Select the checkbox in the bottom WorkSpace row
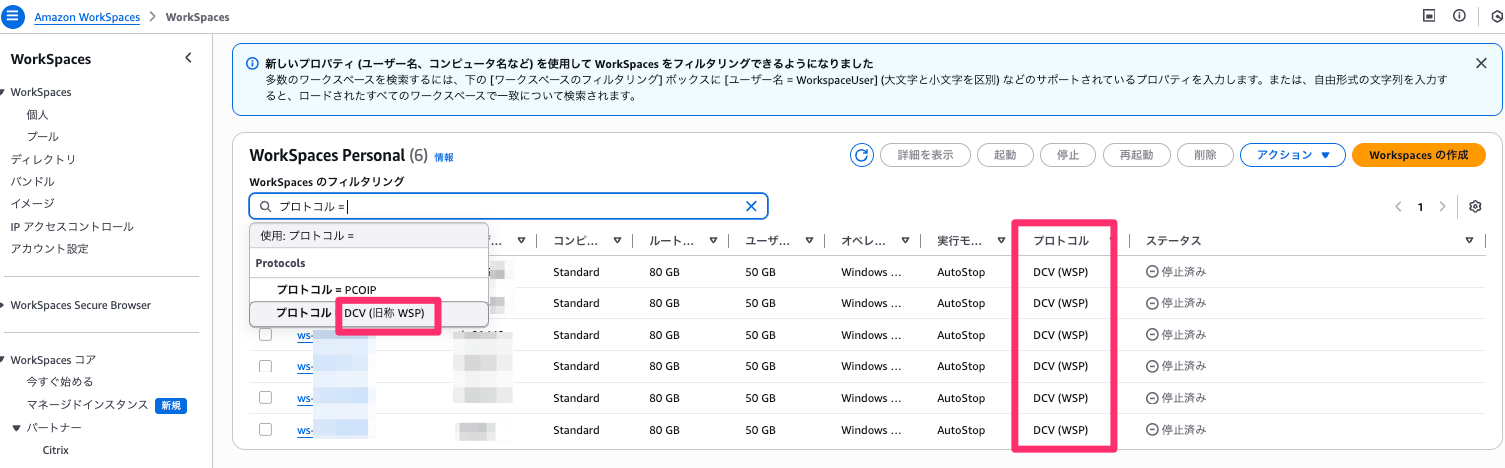Viewport: 1505px width, 468px height. click(265, 429)
